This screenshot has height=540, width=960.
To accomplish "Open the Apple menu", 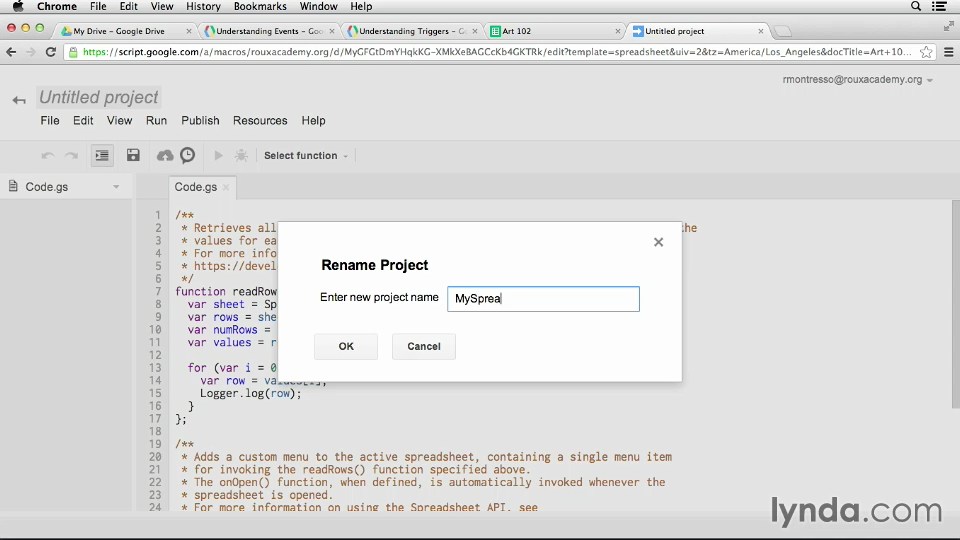I will click(18, 6).
